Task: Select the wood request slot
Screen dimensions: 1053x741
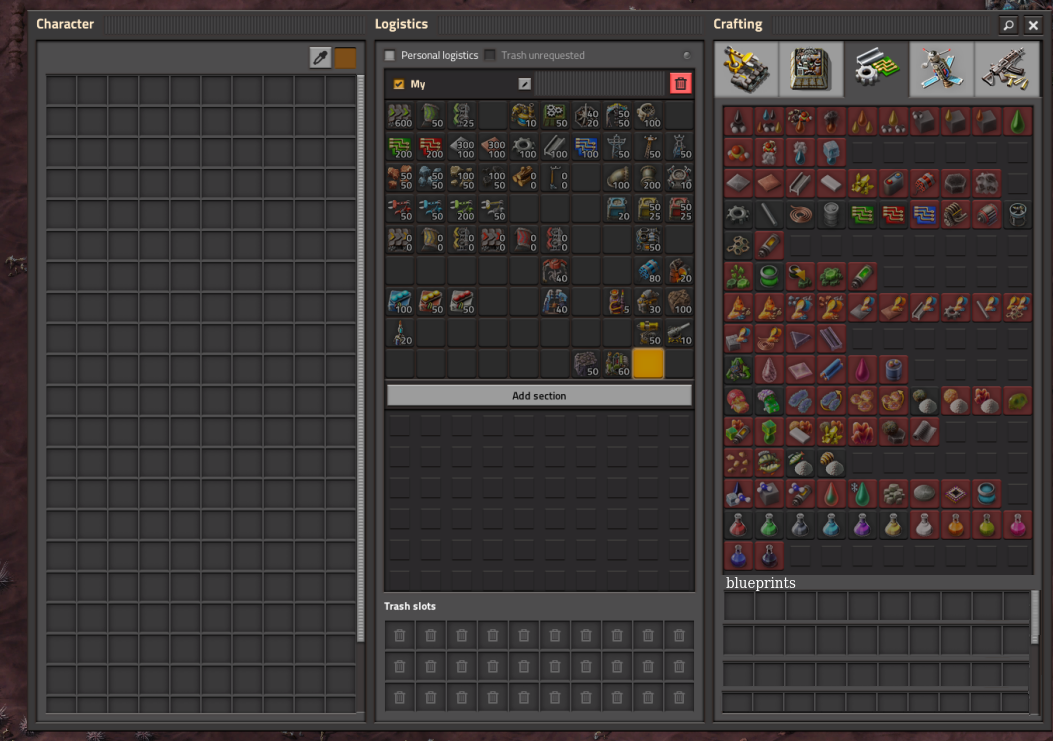Action: [x=524, y=177]
